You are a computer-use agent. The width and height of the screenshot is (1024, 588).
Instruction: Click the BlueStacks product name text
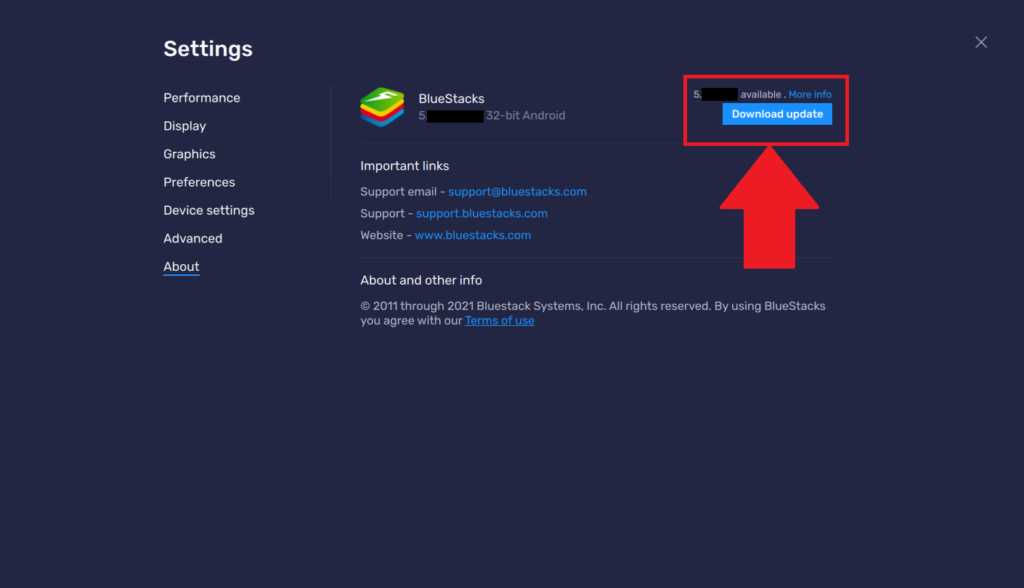click(451, 99)
